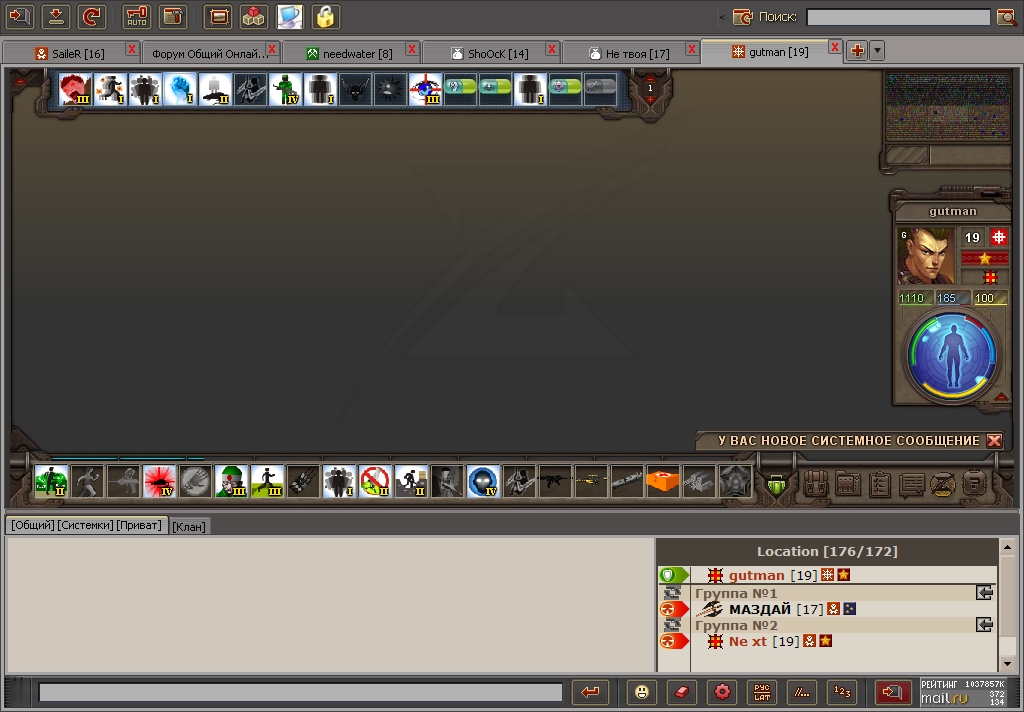Viewport: 1024px width, 712px height.
Task: Switch to the [Клан] chat tab
Action: (x=189, y=526)
